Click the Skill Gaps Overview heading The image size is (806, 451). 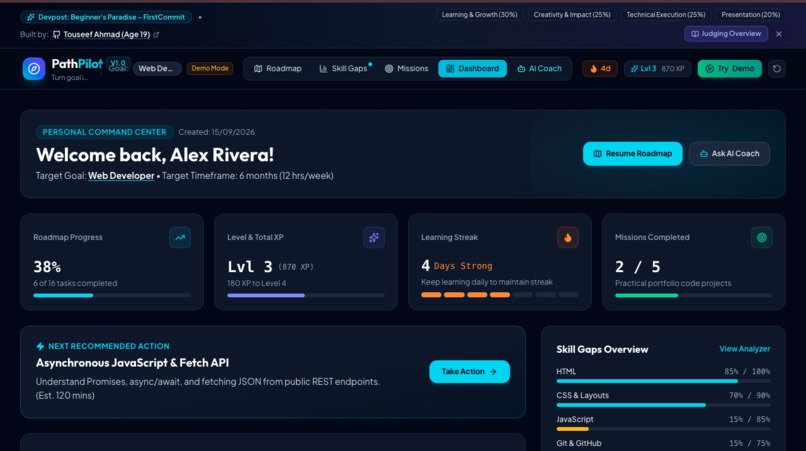[602, 349]
